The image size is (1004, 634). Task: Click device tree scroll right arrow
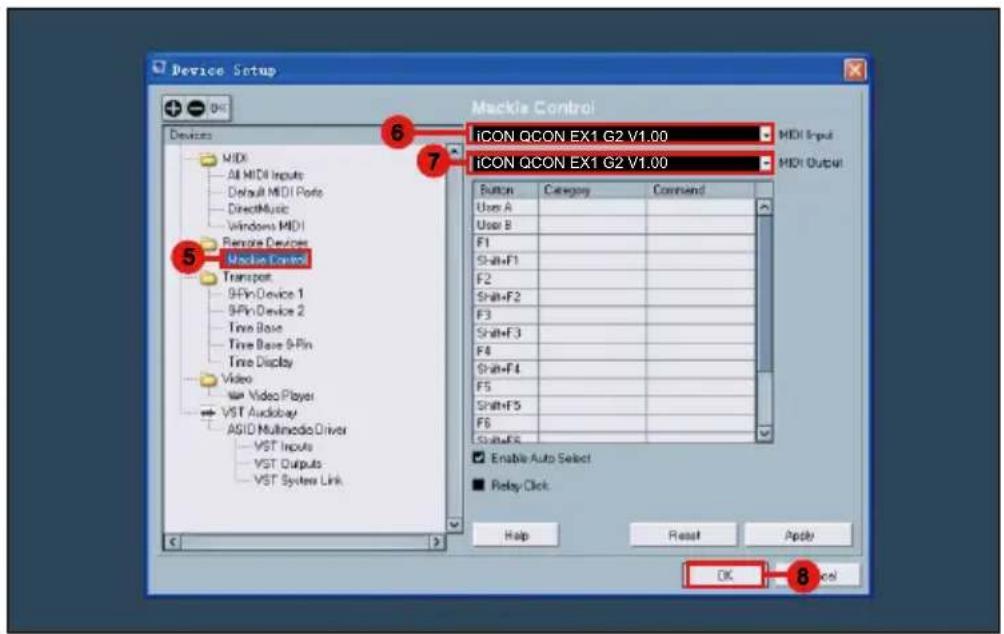(x=437, y=542)
